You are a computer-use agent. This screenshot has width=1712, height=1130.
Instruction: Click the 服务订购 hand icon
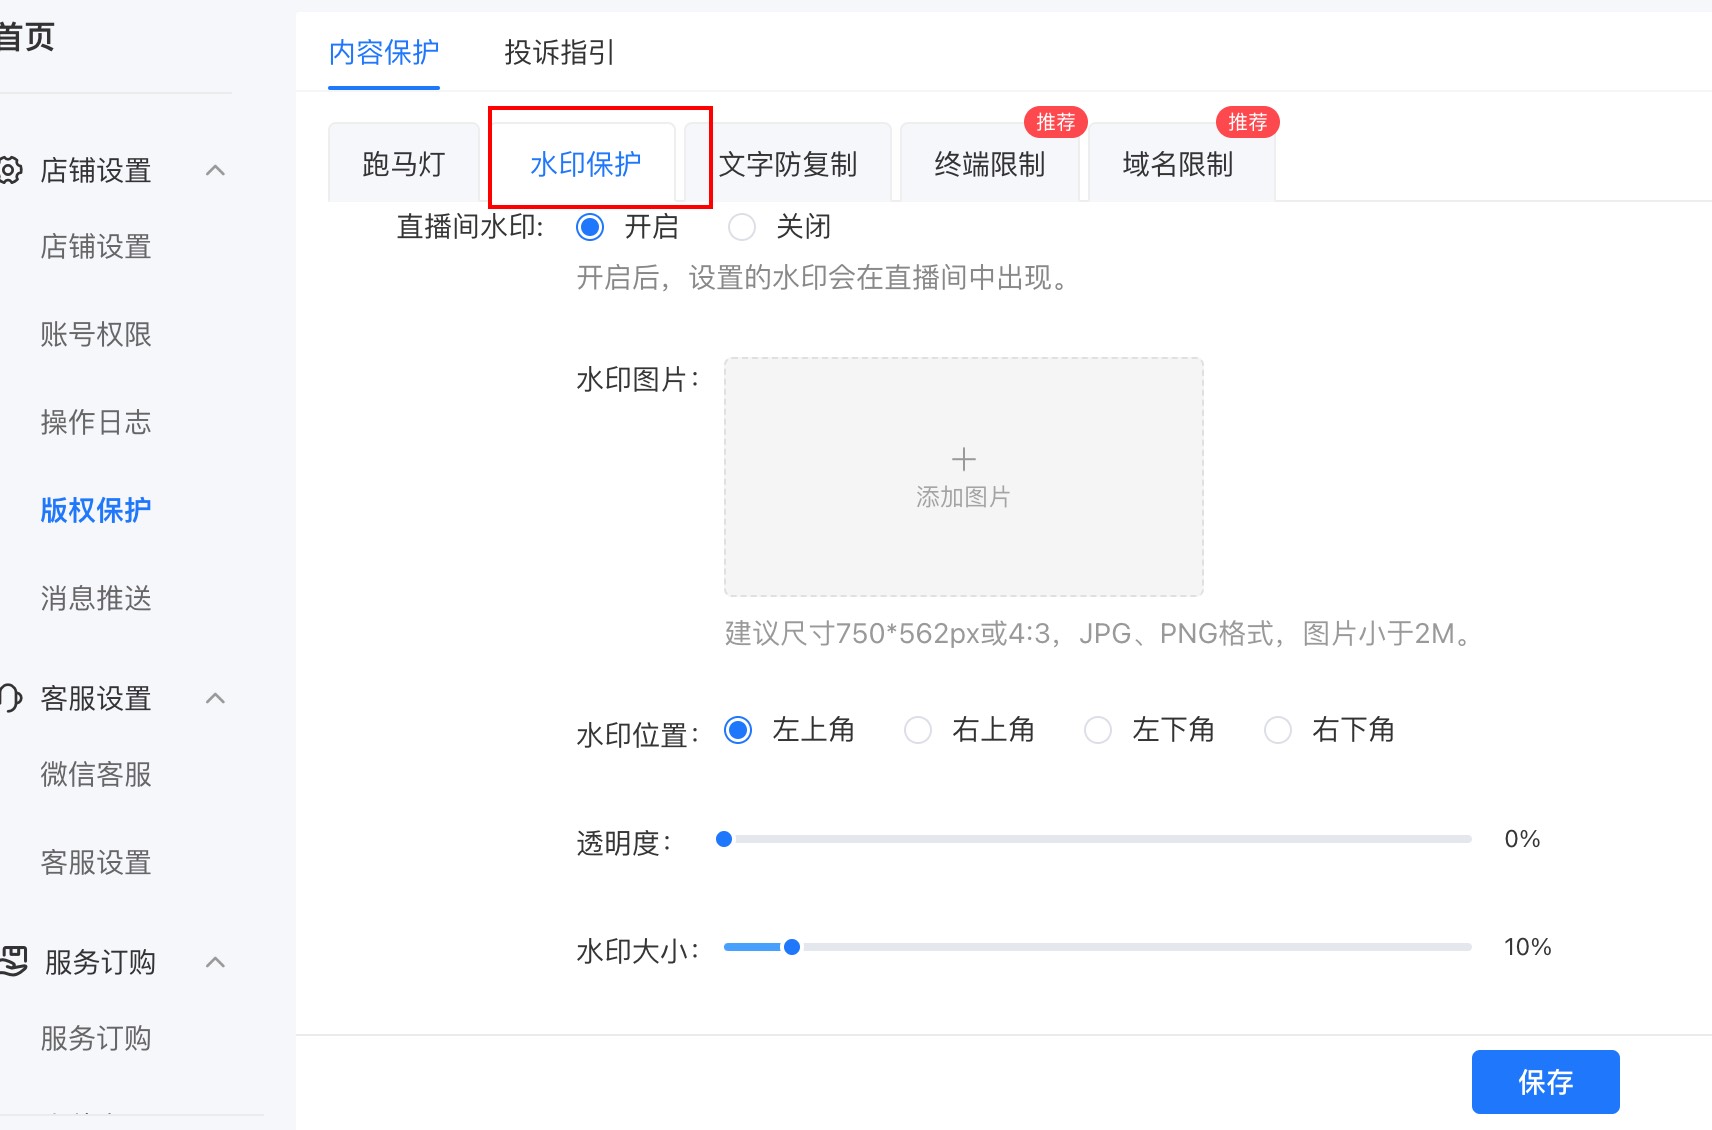[x=13, y=961]
